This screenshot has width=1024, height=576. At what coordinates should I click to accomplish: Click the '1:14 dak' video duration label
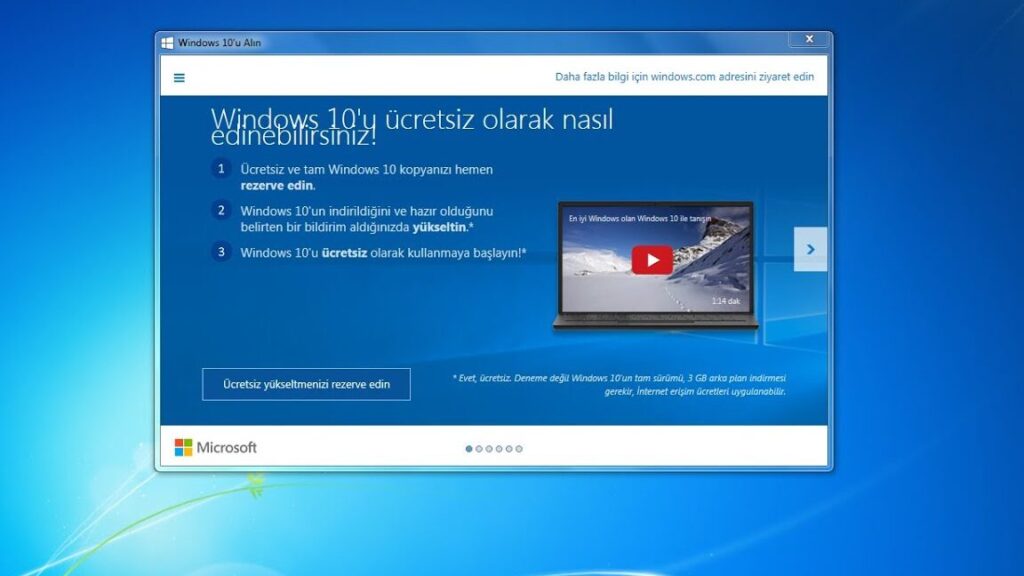[x=727, y=300]
